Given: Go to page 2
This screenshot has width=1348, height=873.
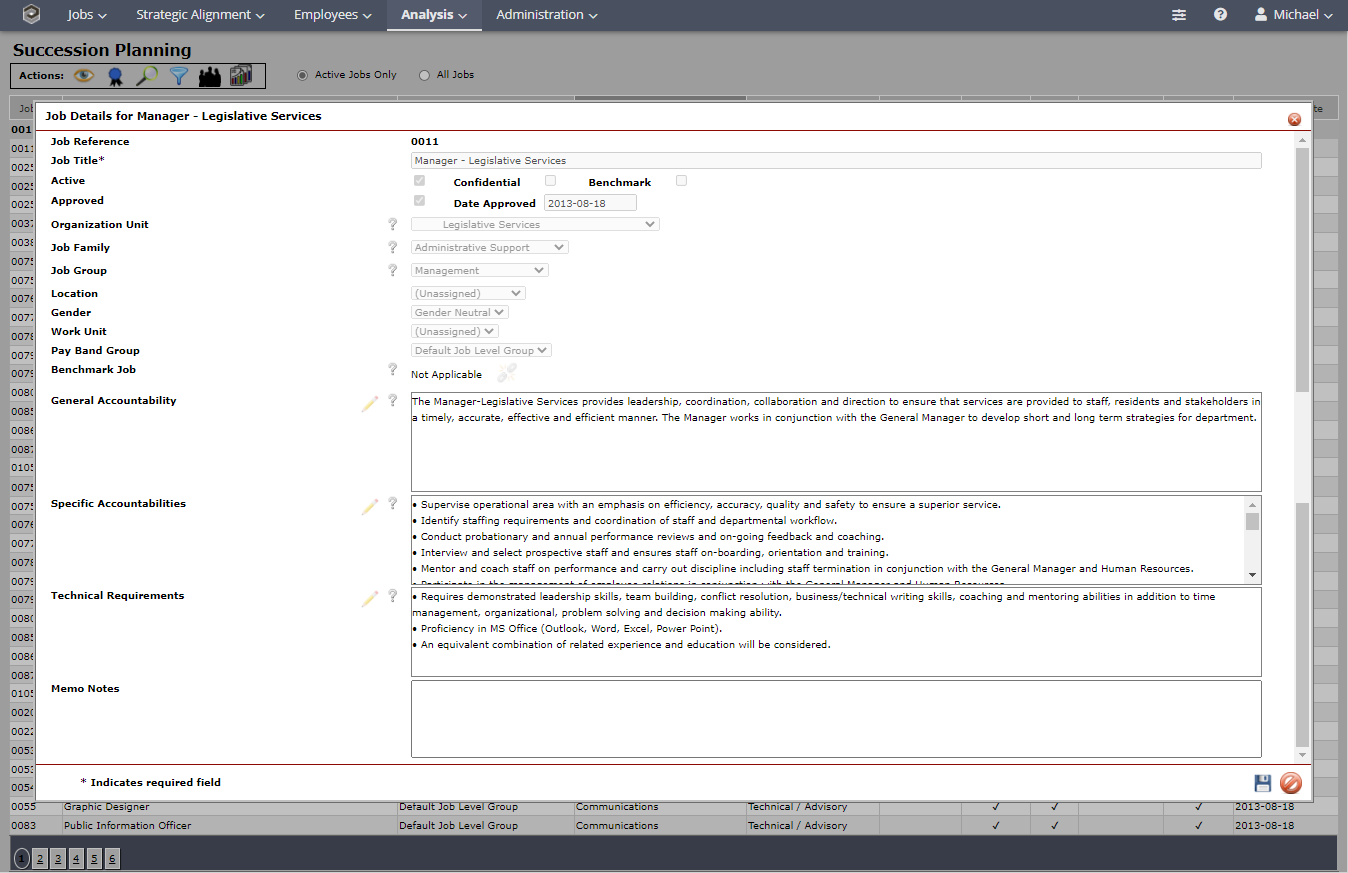Looking at the screenshot, I should click(40, 858).
